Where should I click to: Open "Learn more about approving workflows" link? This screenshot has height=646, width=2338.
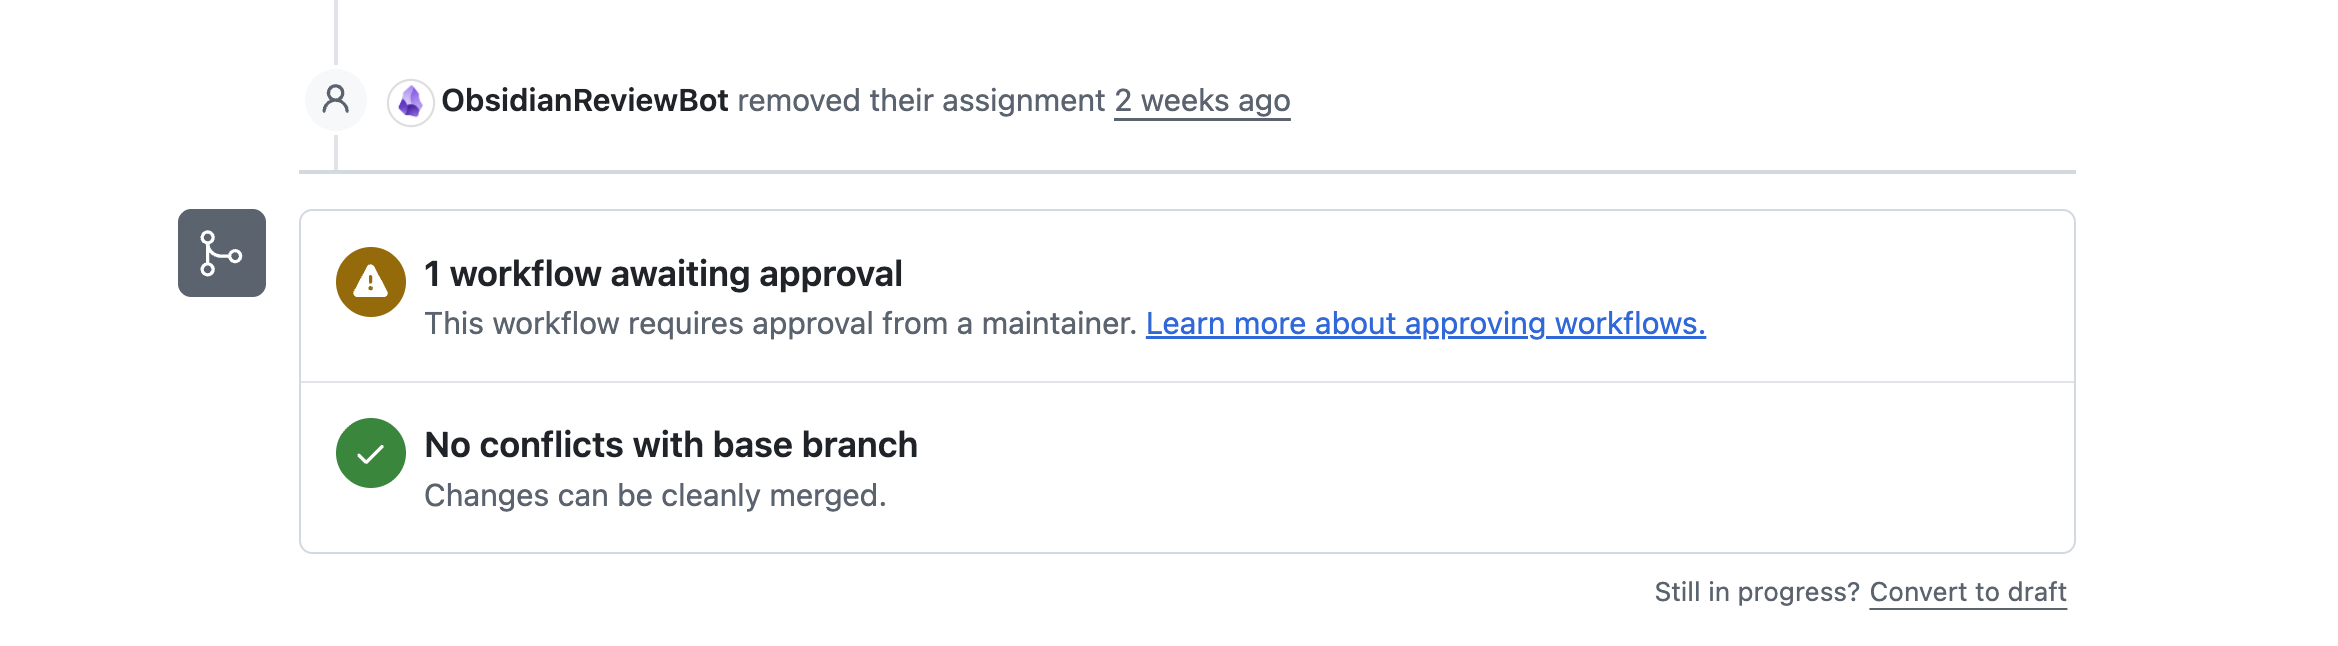coord(1425,324)
